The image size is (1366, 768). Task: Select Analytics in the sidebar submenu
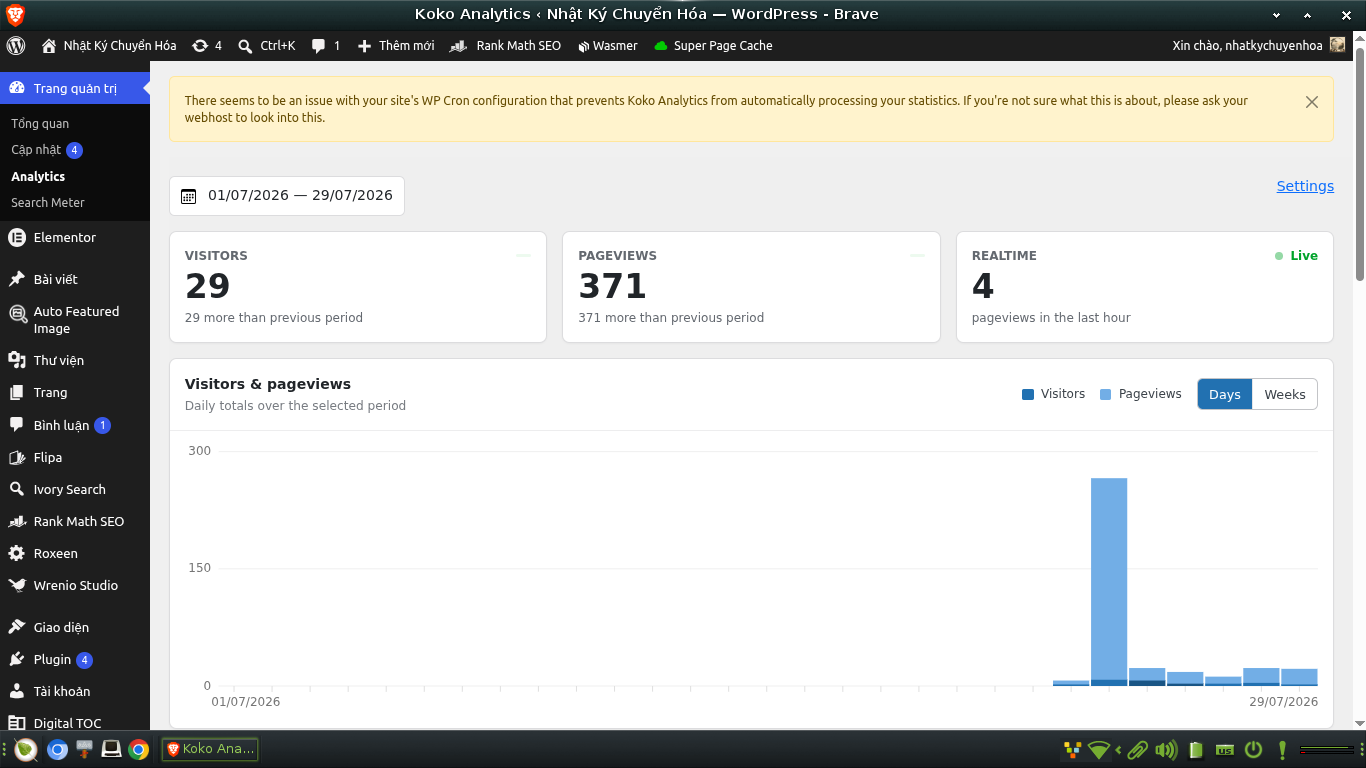(x=38, y=176)
